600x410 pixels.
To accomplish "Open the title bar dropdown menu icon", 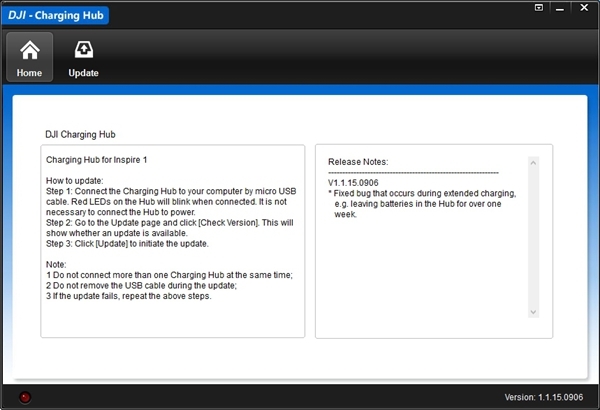I will [539, 8].
